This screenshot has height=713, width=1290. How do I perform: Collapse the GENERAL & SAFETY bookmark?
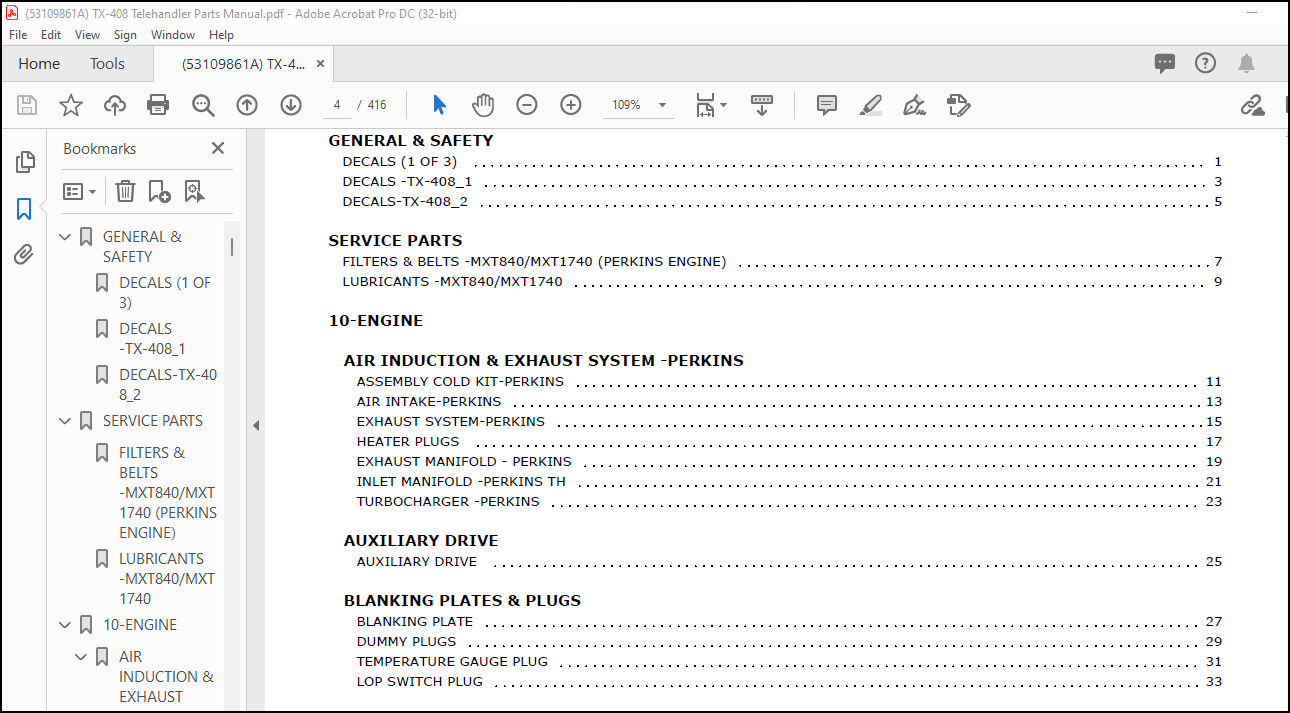[x=65, y=237]
